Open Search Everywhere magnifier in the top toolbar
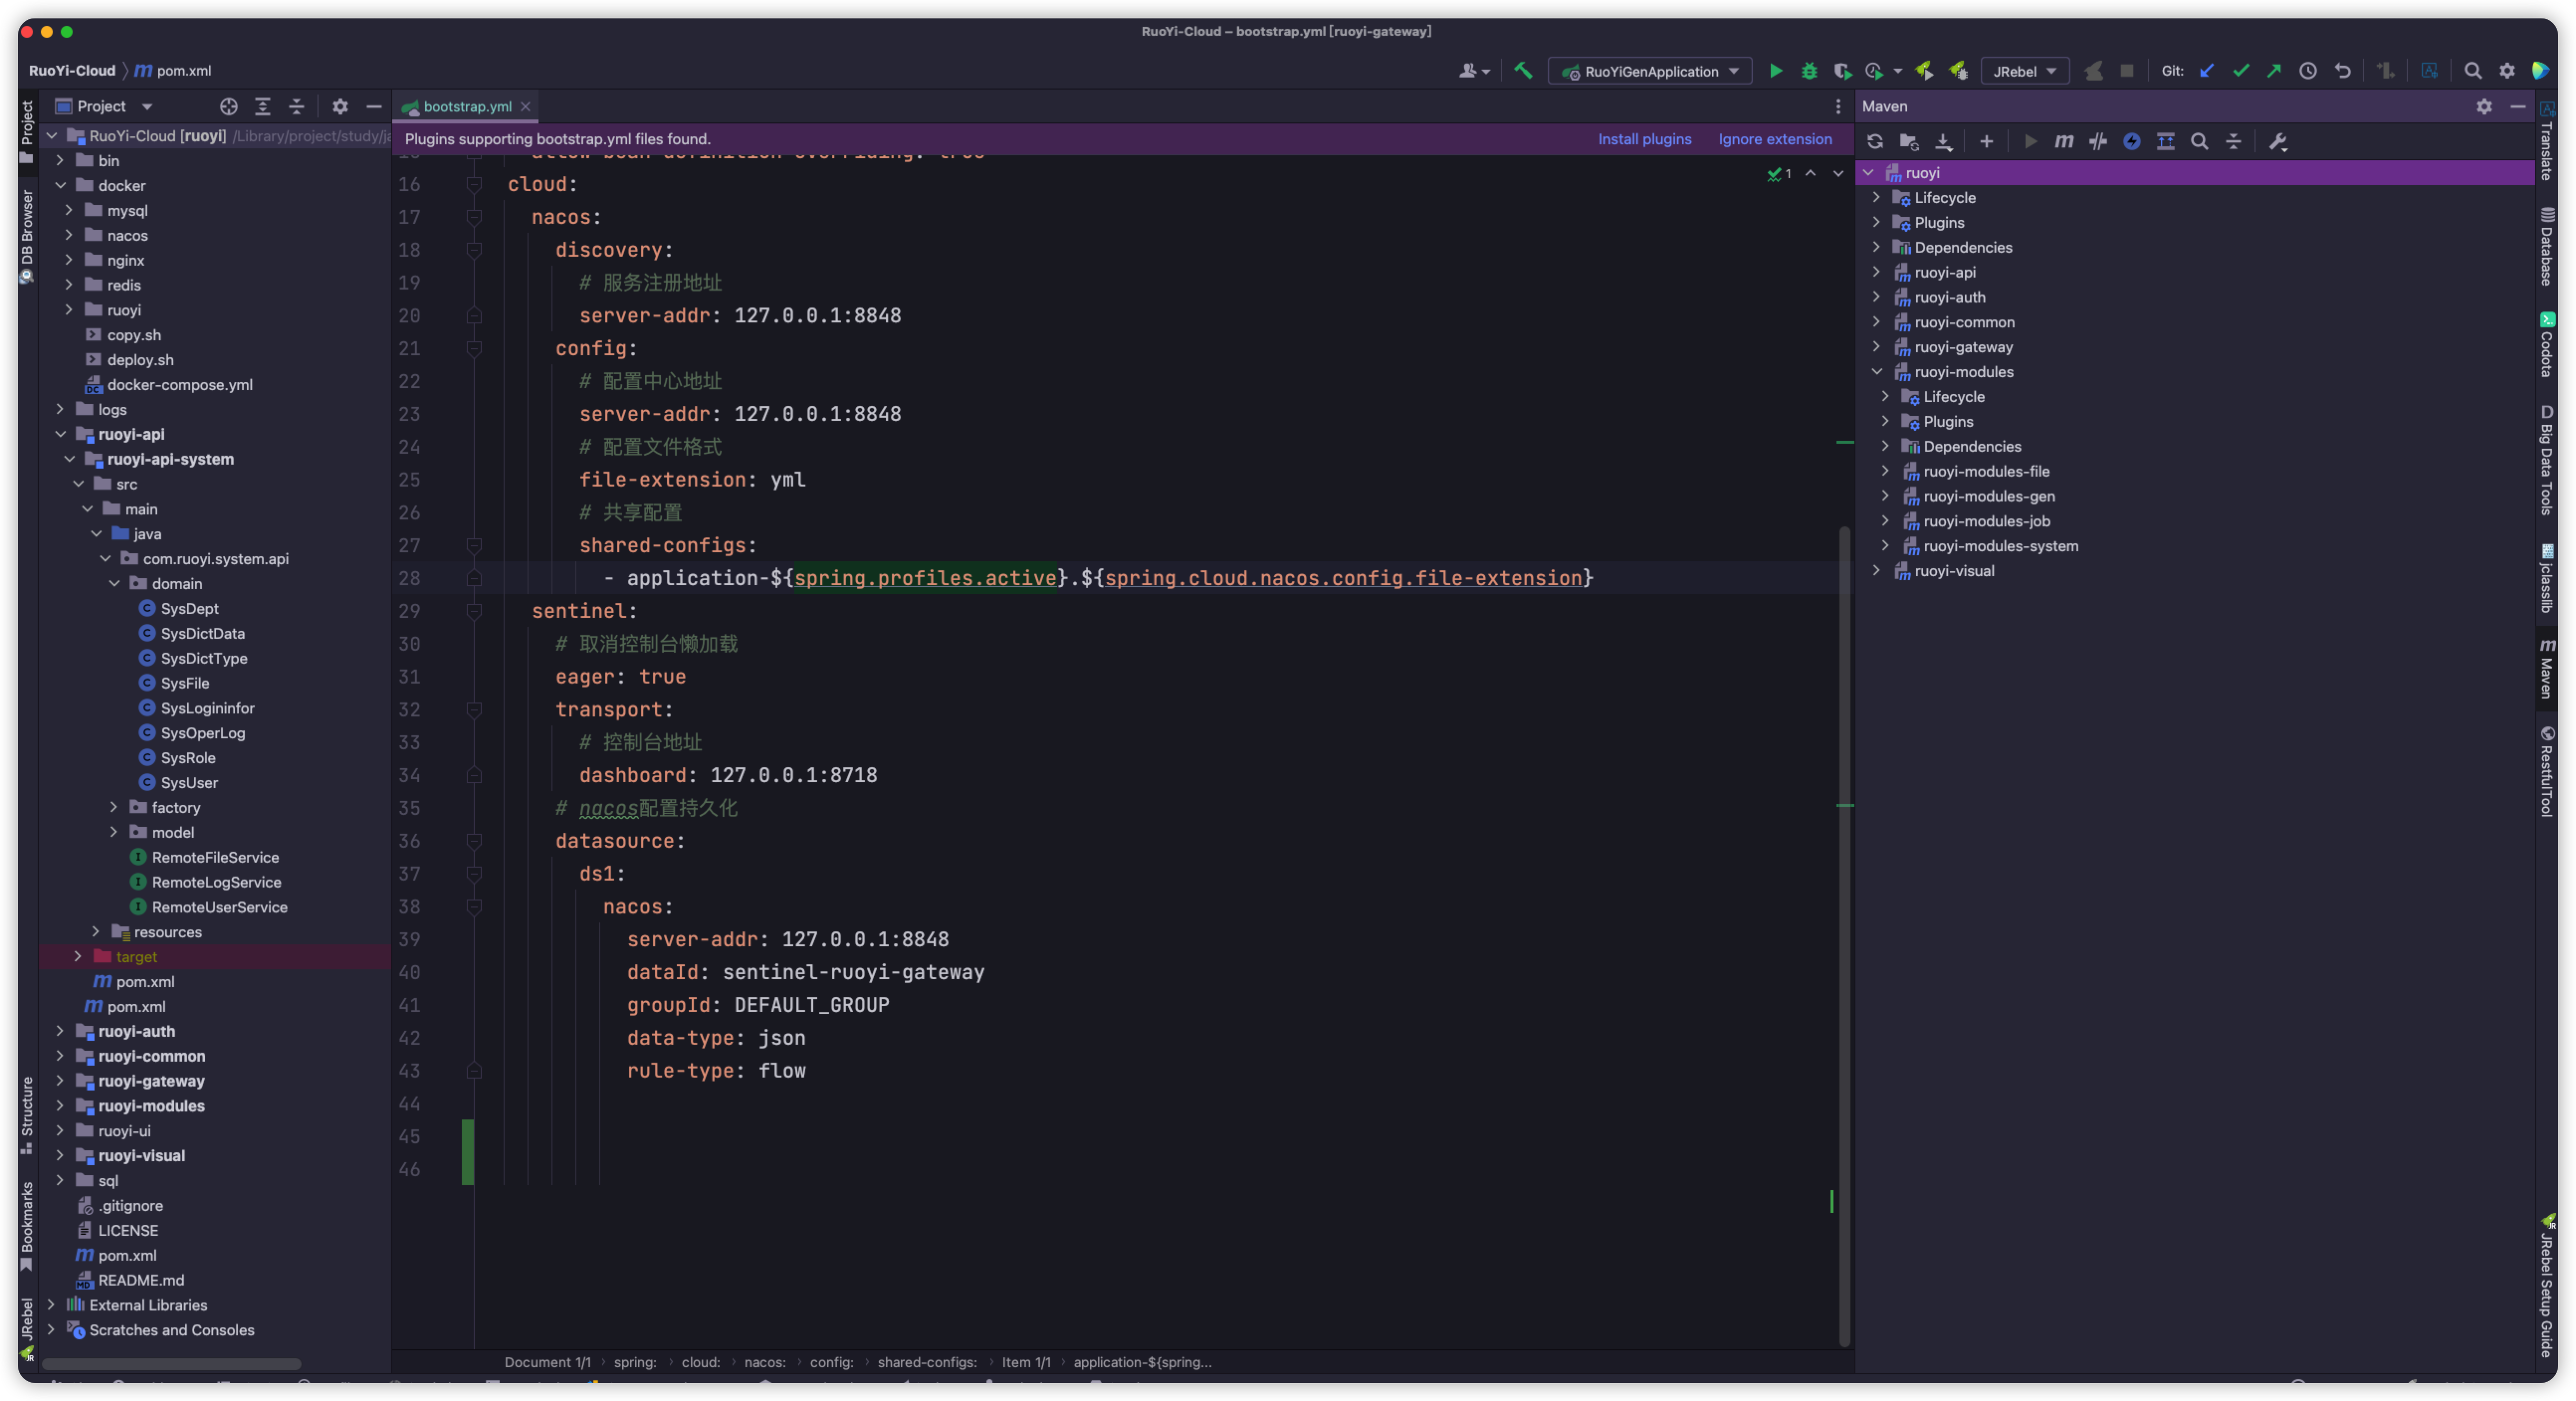This screenshot has width=2576, height=1401. tap(2473, 71)
